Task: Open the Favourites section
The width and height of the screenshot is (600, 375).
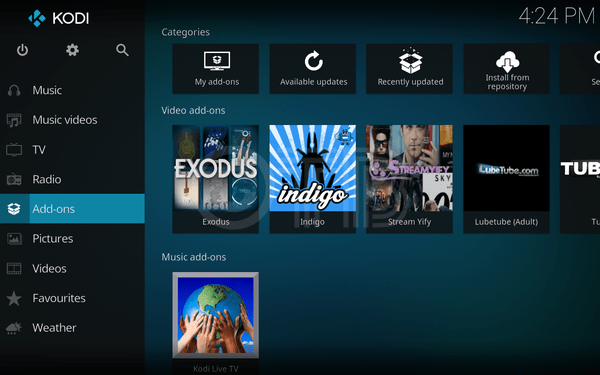Action: click(x=72, y=298)
